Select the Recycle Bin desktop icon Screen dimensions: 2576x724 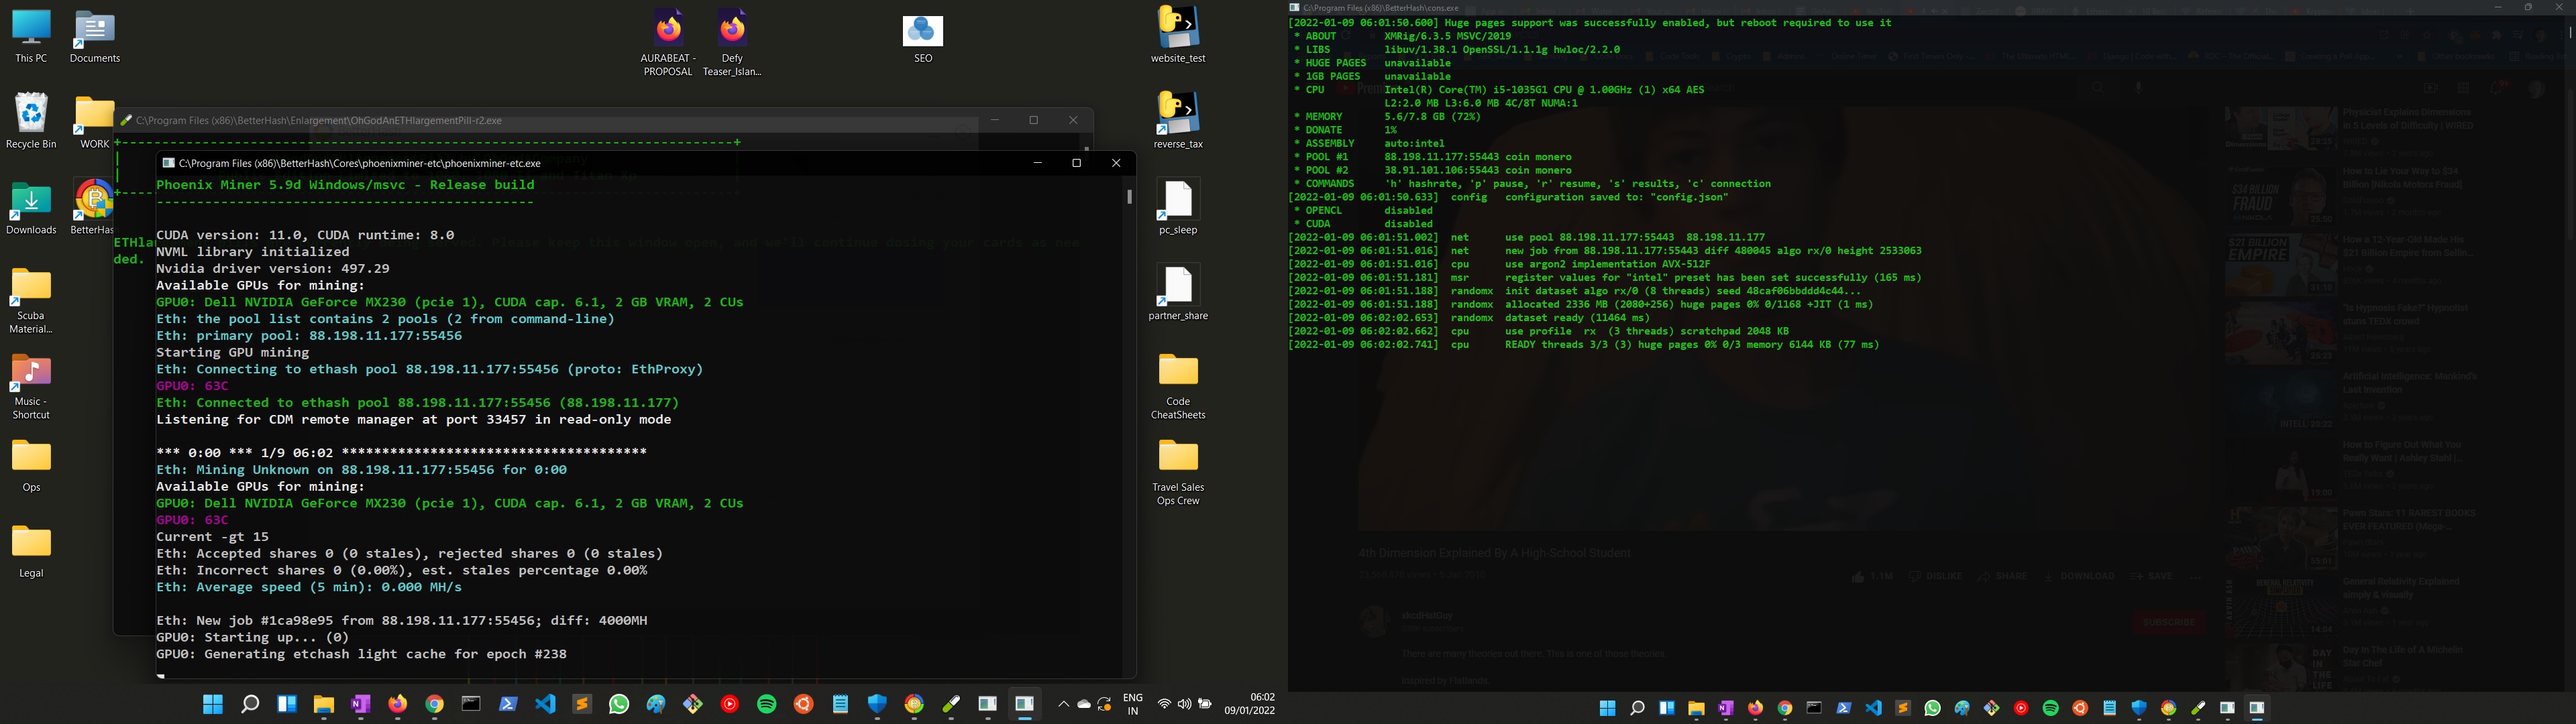pos(31,121)
